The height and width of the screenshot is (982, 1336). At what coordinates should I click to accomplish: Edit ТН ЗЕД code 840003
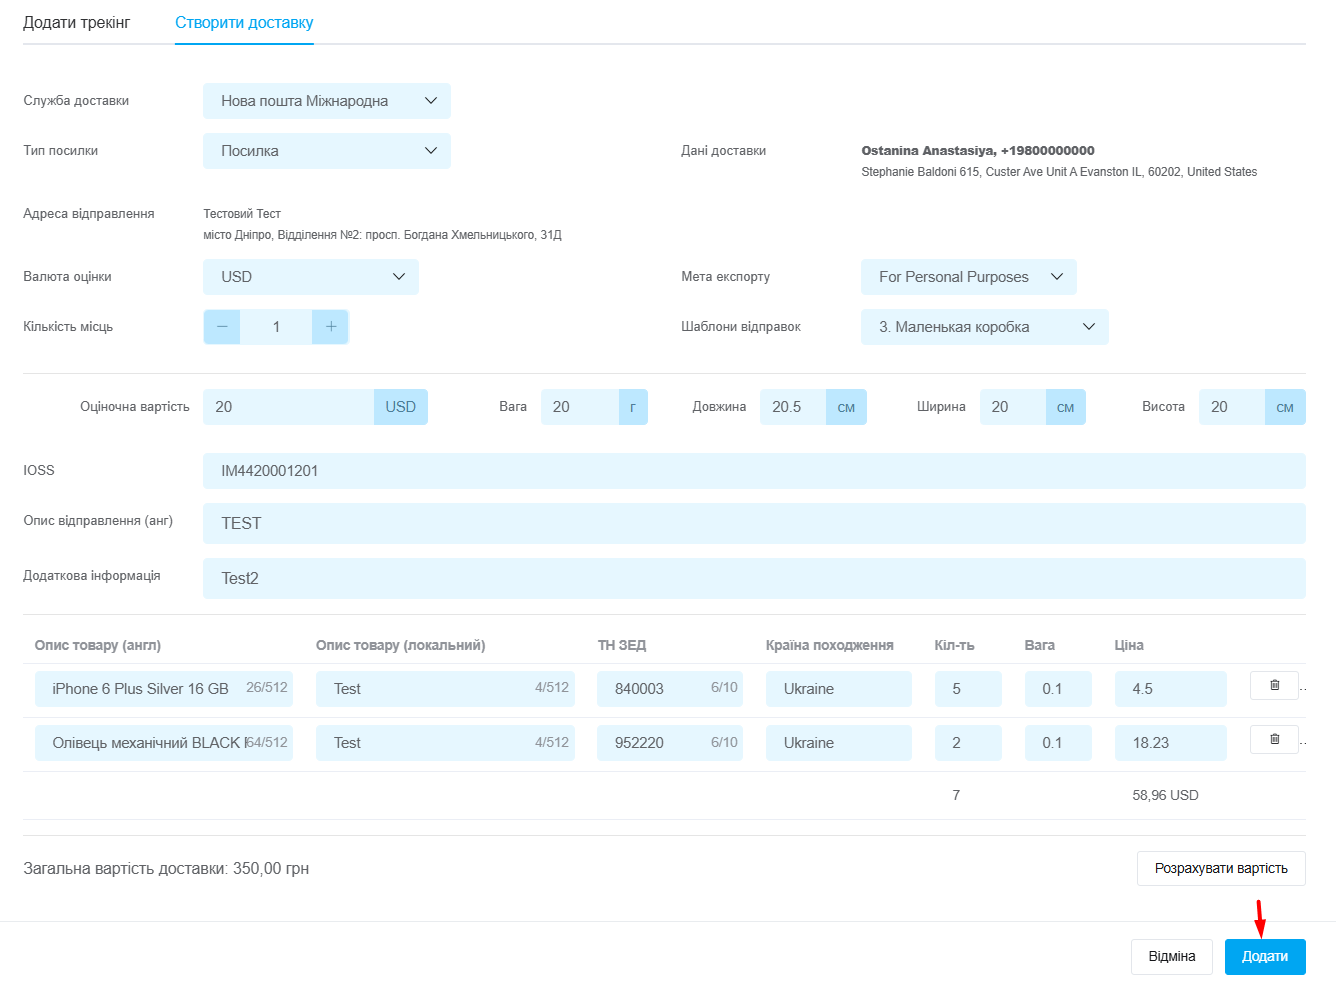click(x=670, y=689)
